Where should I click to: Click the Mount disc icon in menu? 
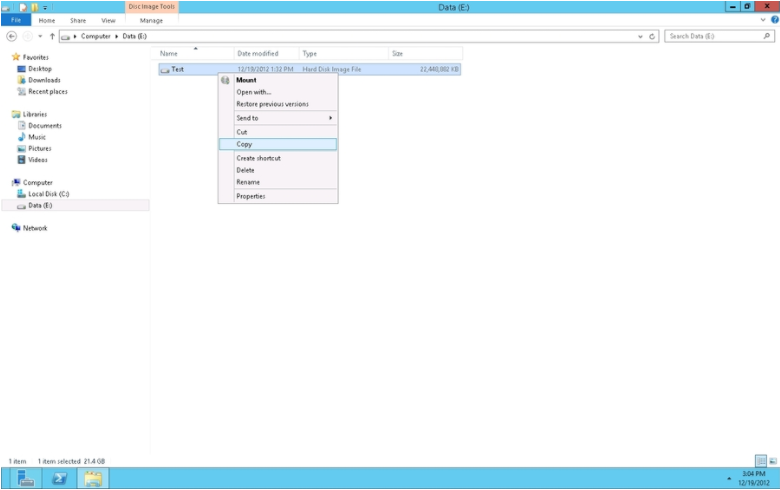click(x=225, y=80)
